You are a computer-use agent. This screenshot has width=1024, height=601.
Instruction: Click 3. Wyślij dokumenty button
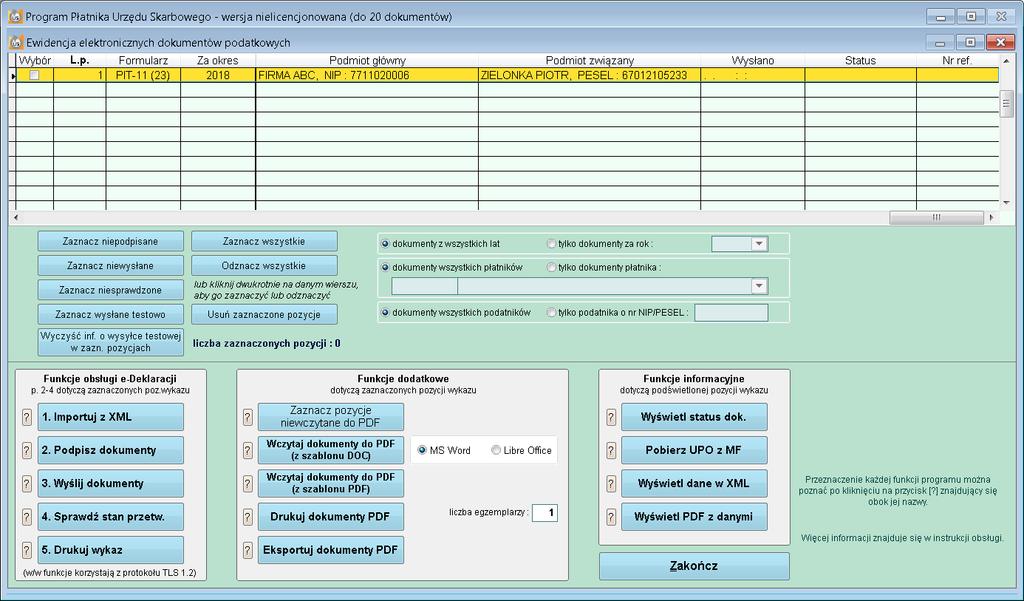(110, 483)
